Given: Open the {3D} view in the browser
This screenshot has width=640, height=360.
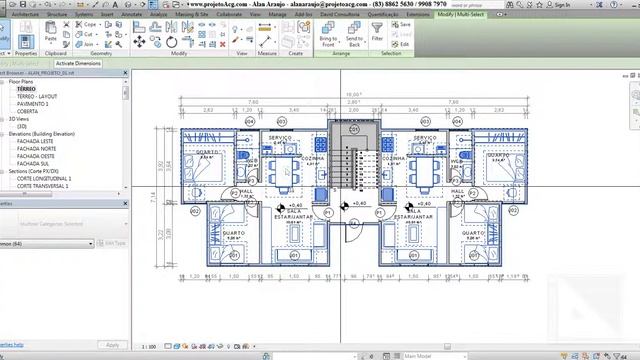Looking at the screenshot, I should point(22,127).
